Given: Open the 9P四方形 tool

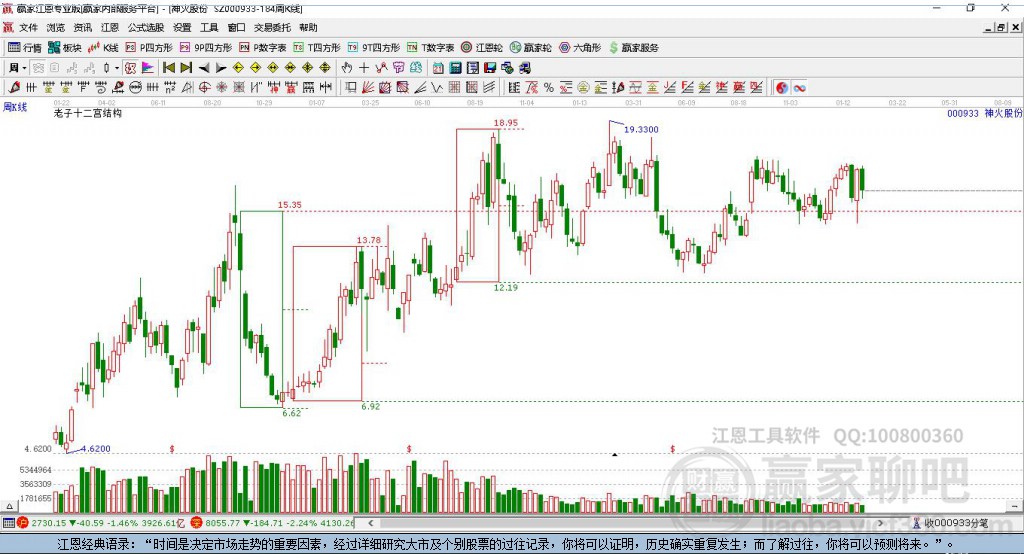Looking at the screenshot, I should point(206,48).
